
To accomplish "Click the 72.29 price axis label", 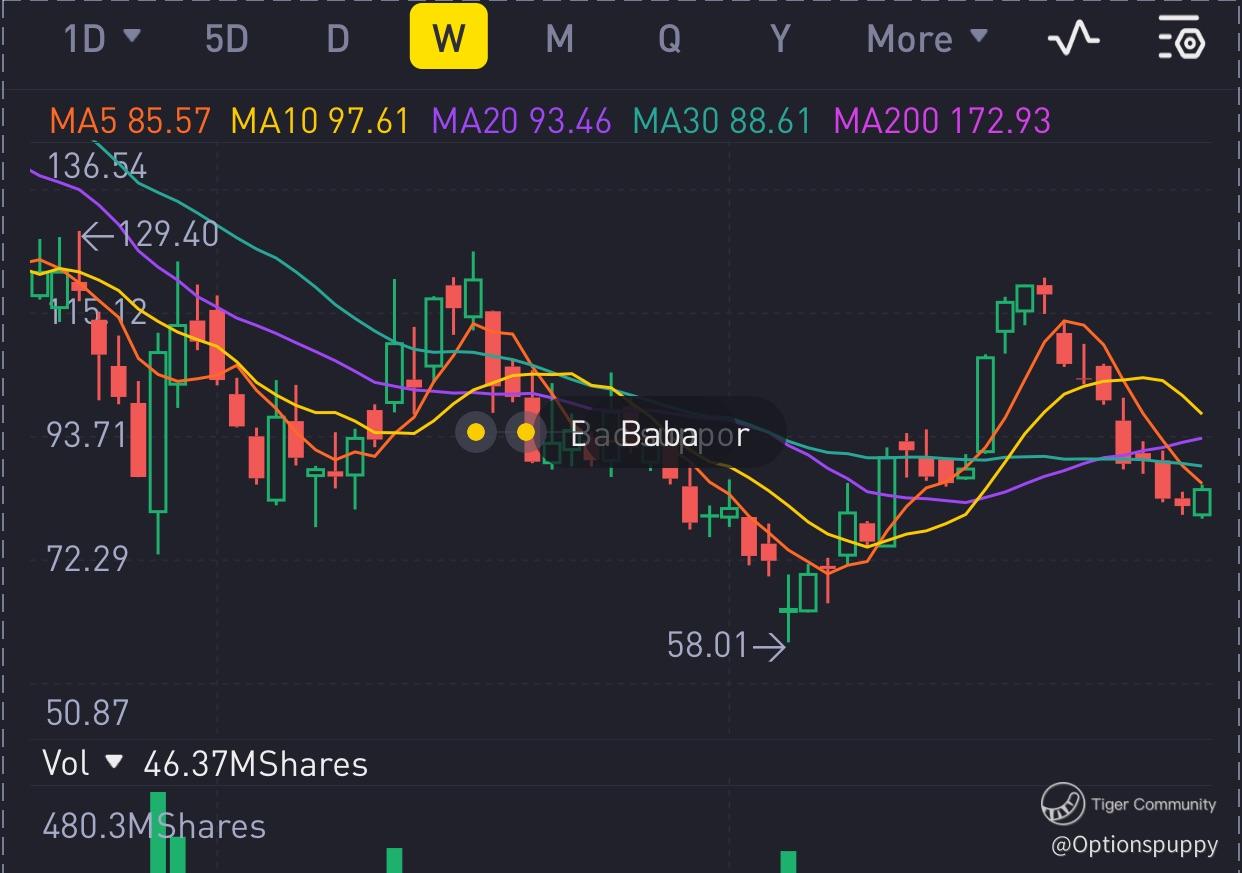I will (x=88, y=558).
